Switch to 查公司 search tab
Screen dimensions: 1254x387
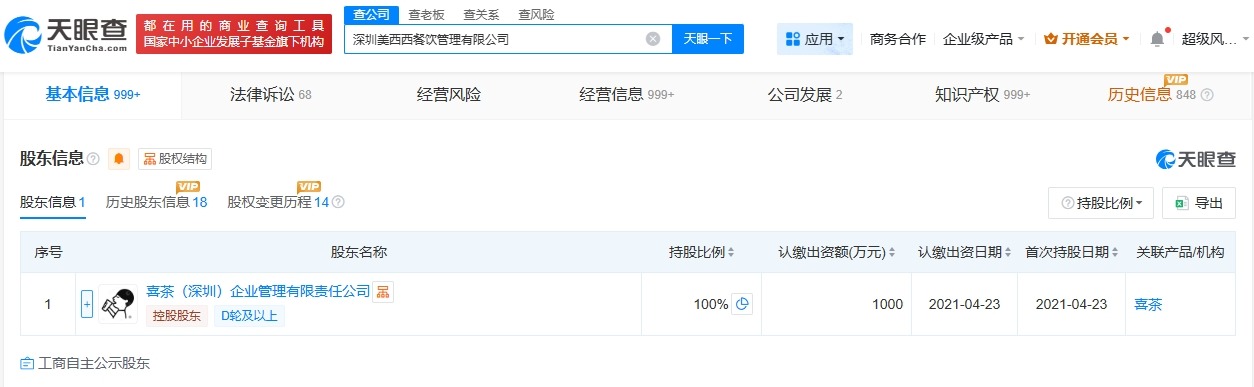click(x=371, y=14)
